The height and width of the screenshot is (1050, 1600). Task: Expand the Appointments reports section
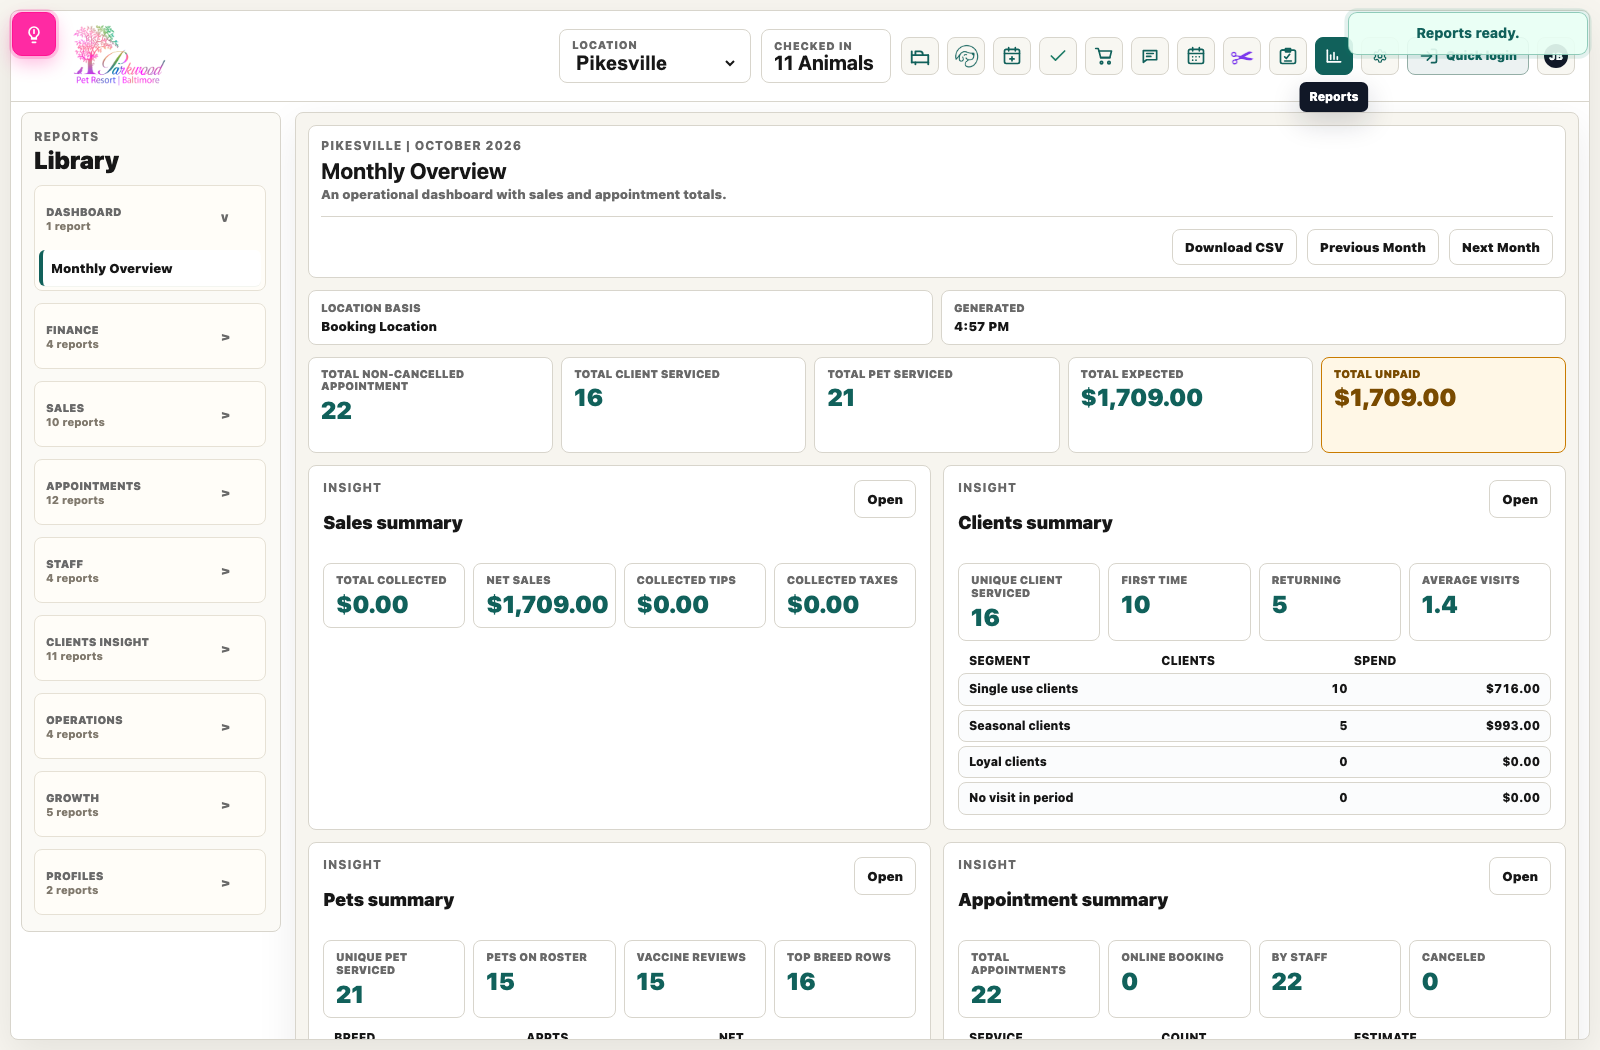tap(150, 492)
